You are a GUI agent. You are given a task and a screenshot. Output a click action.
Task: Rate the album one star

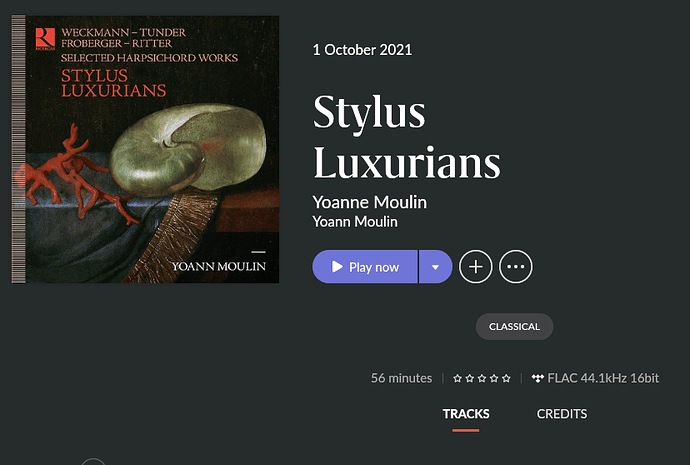[x=458, y=378]
